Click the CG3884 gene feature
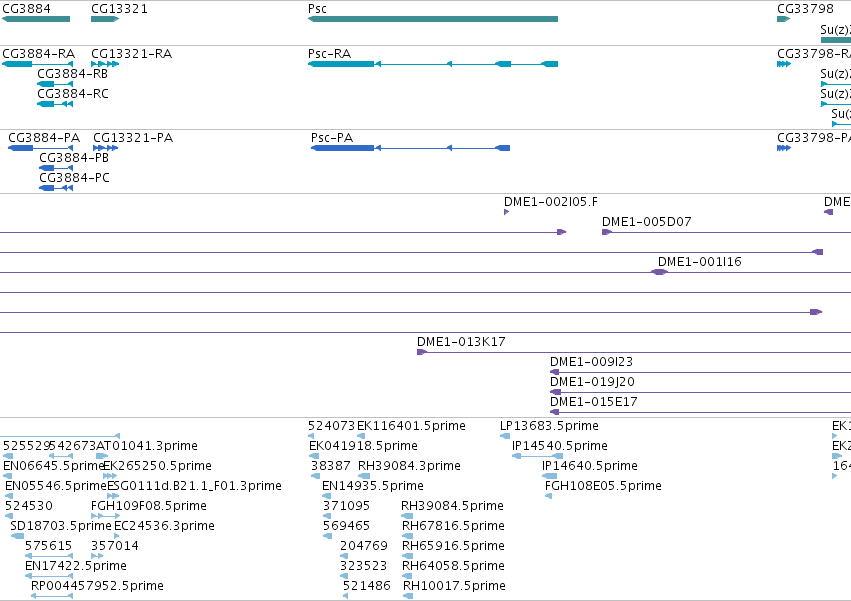 click(x=36, y=19)
